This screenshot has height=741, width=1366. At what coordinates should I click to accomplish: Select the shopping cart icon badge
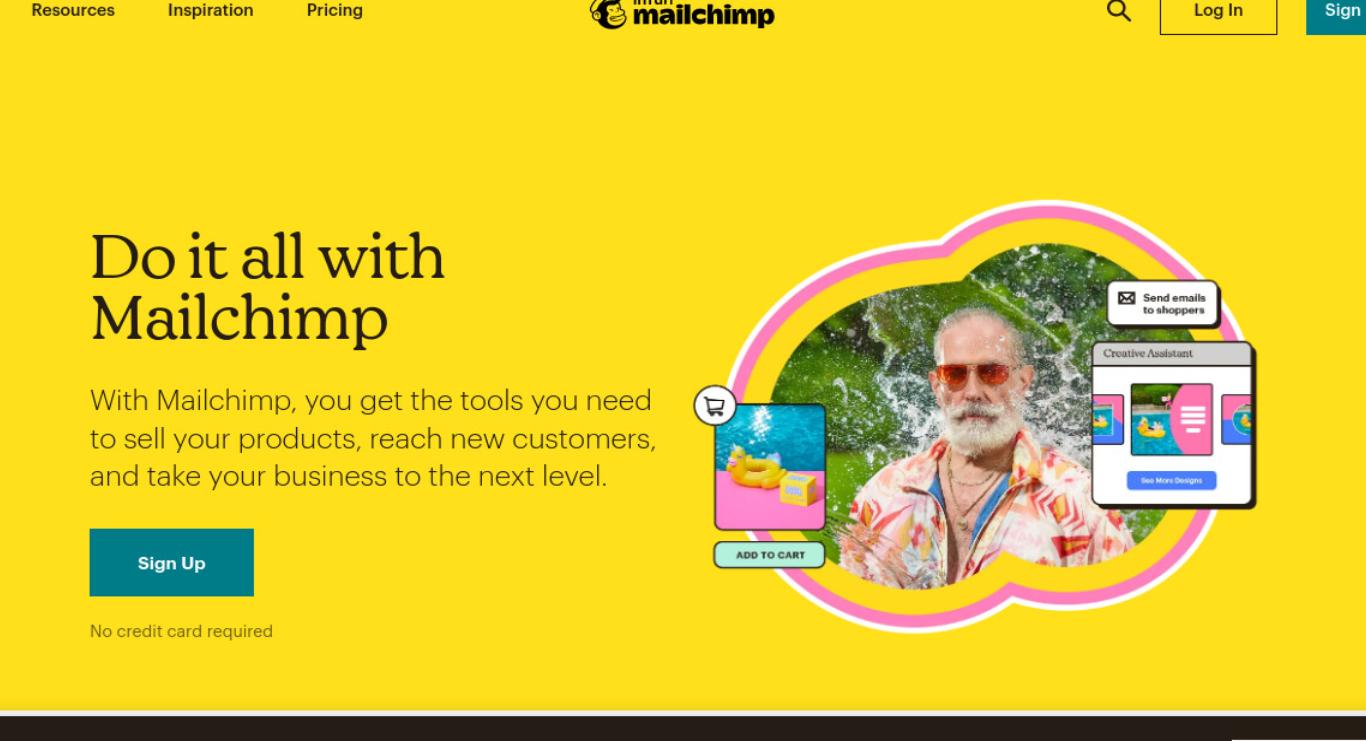point(715,406)
